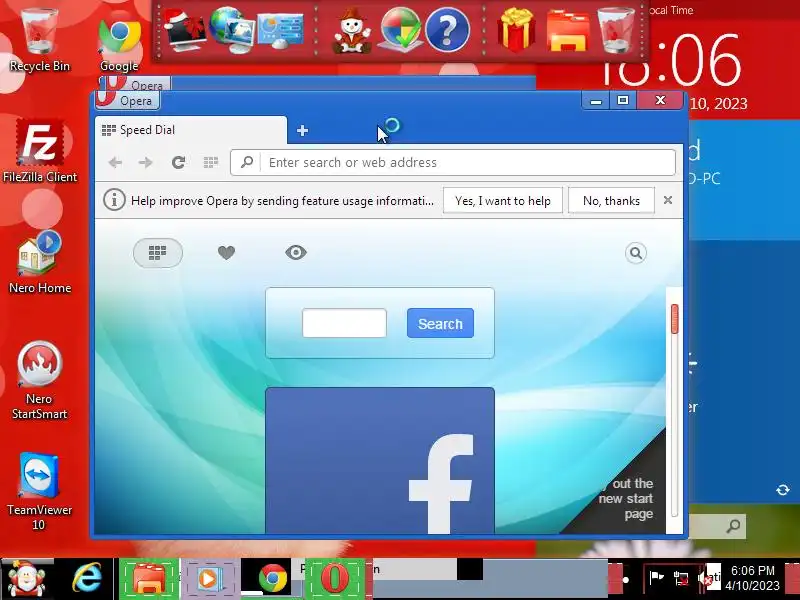Open the help question mark dock icon

[x=447, y=31]
